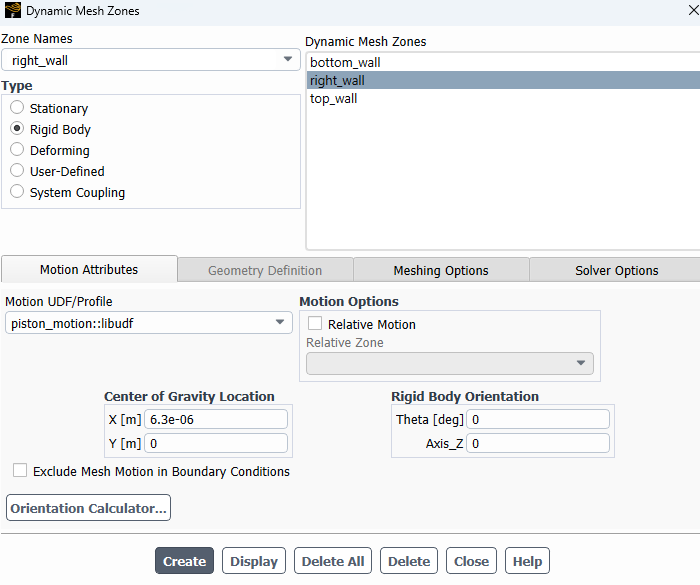Pick the System Coupling radio button
The height and width of the screenshot is (585, 700).
click(17, 192)
